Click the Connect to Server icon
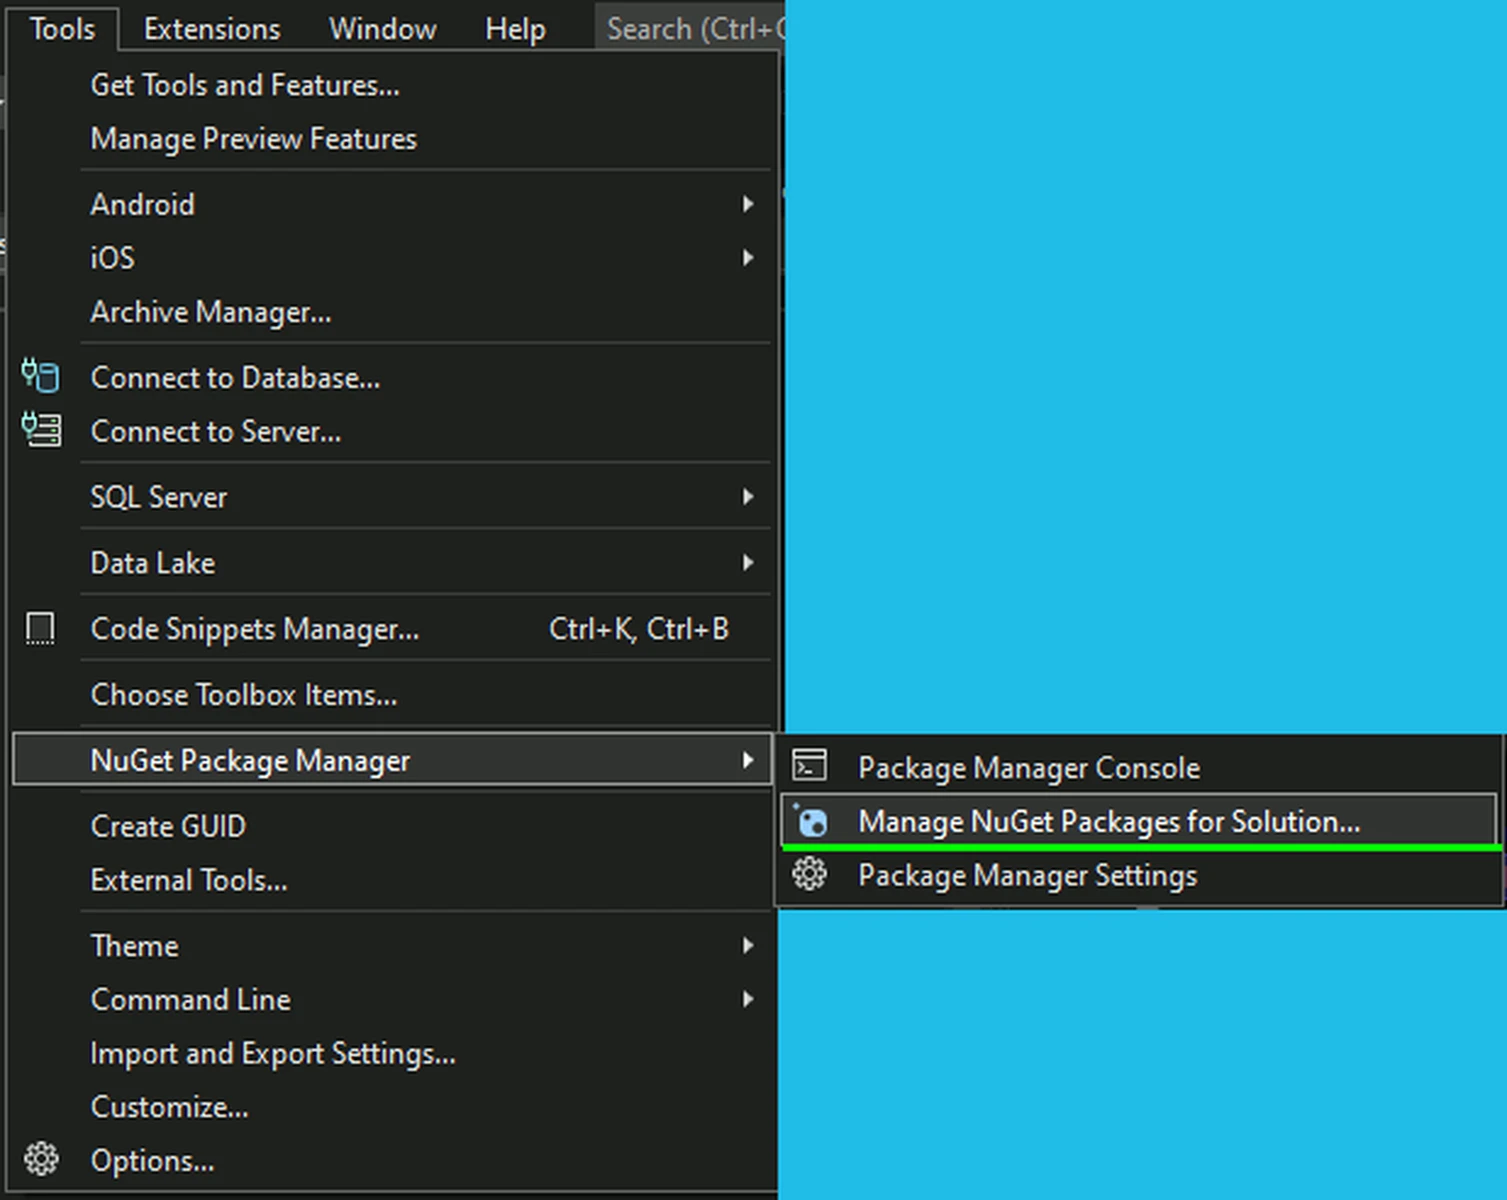Image resolution: width=1507 pixels, height=1200 pixels. [x=41, y=431]
